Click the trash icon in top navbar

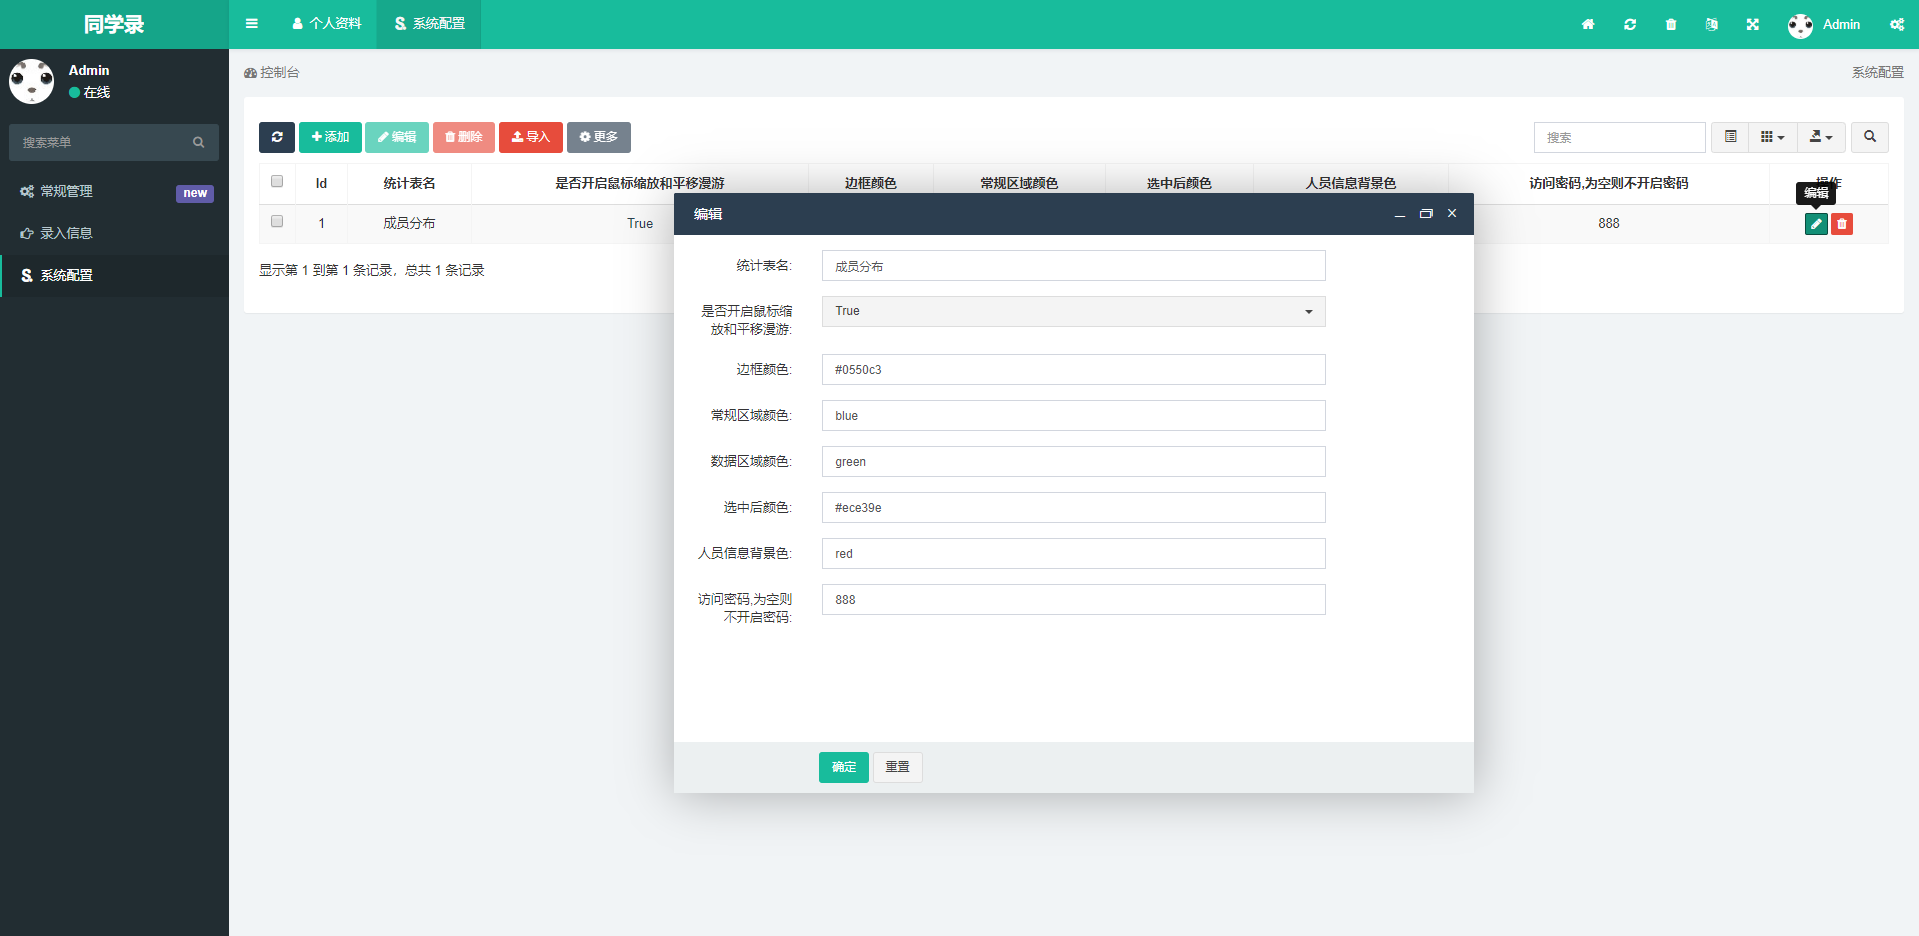point(1671,24)
